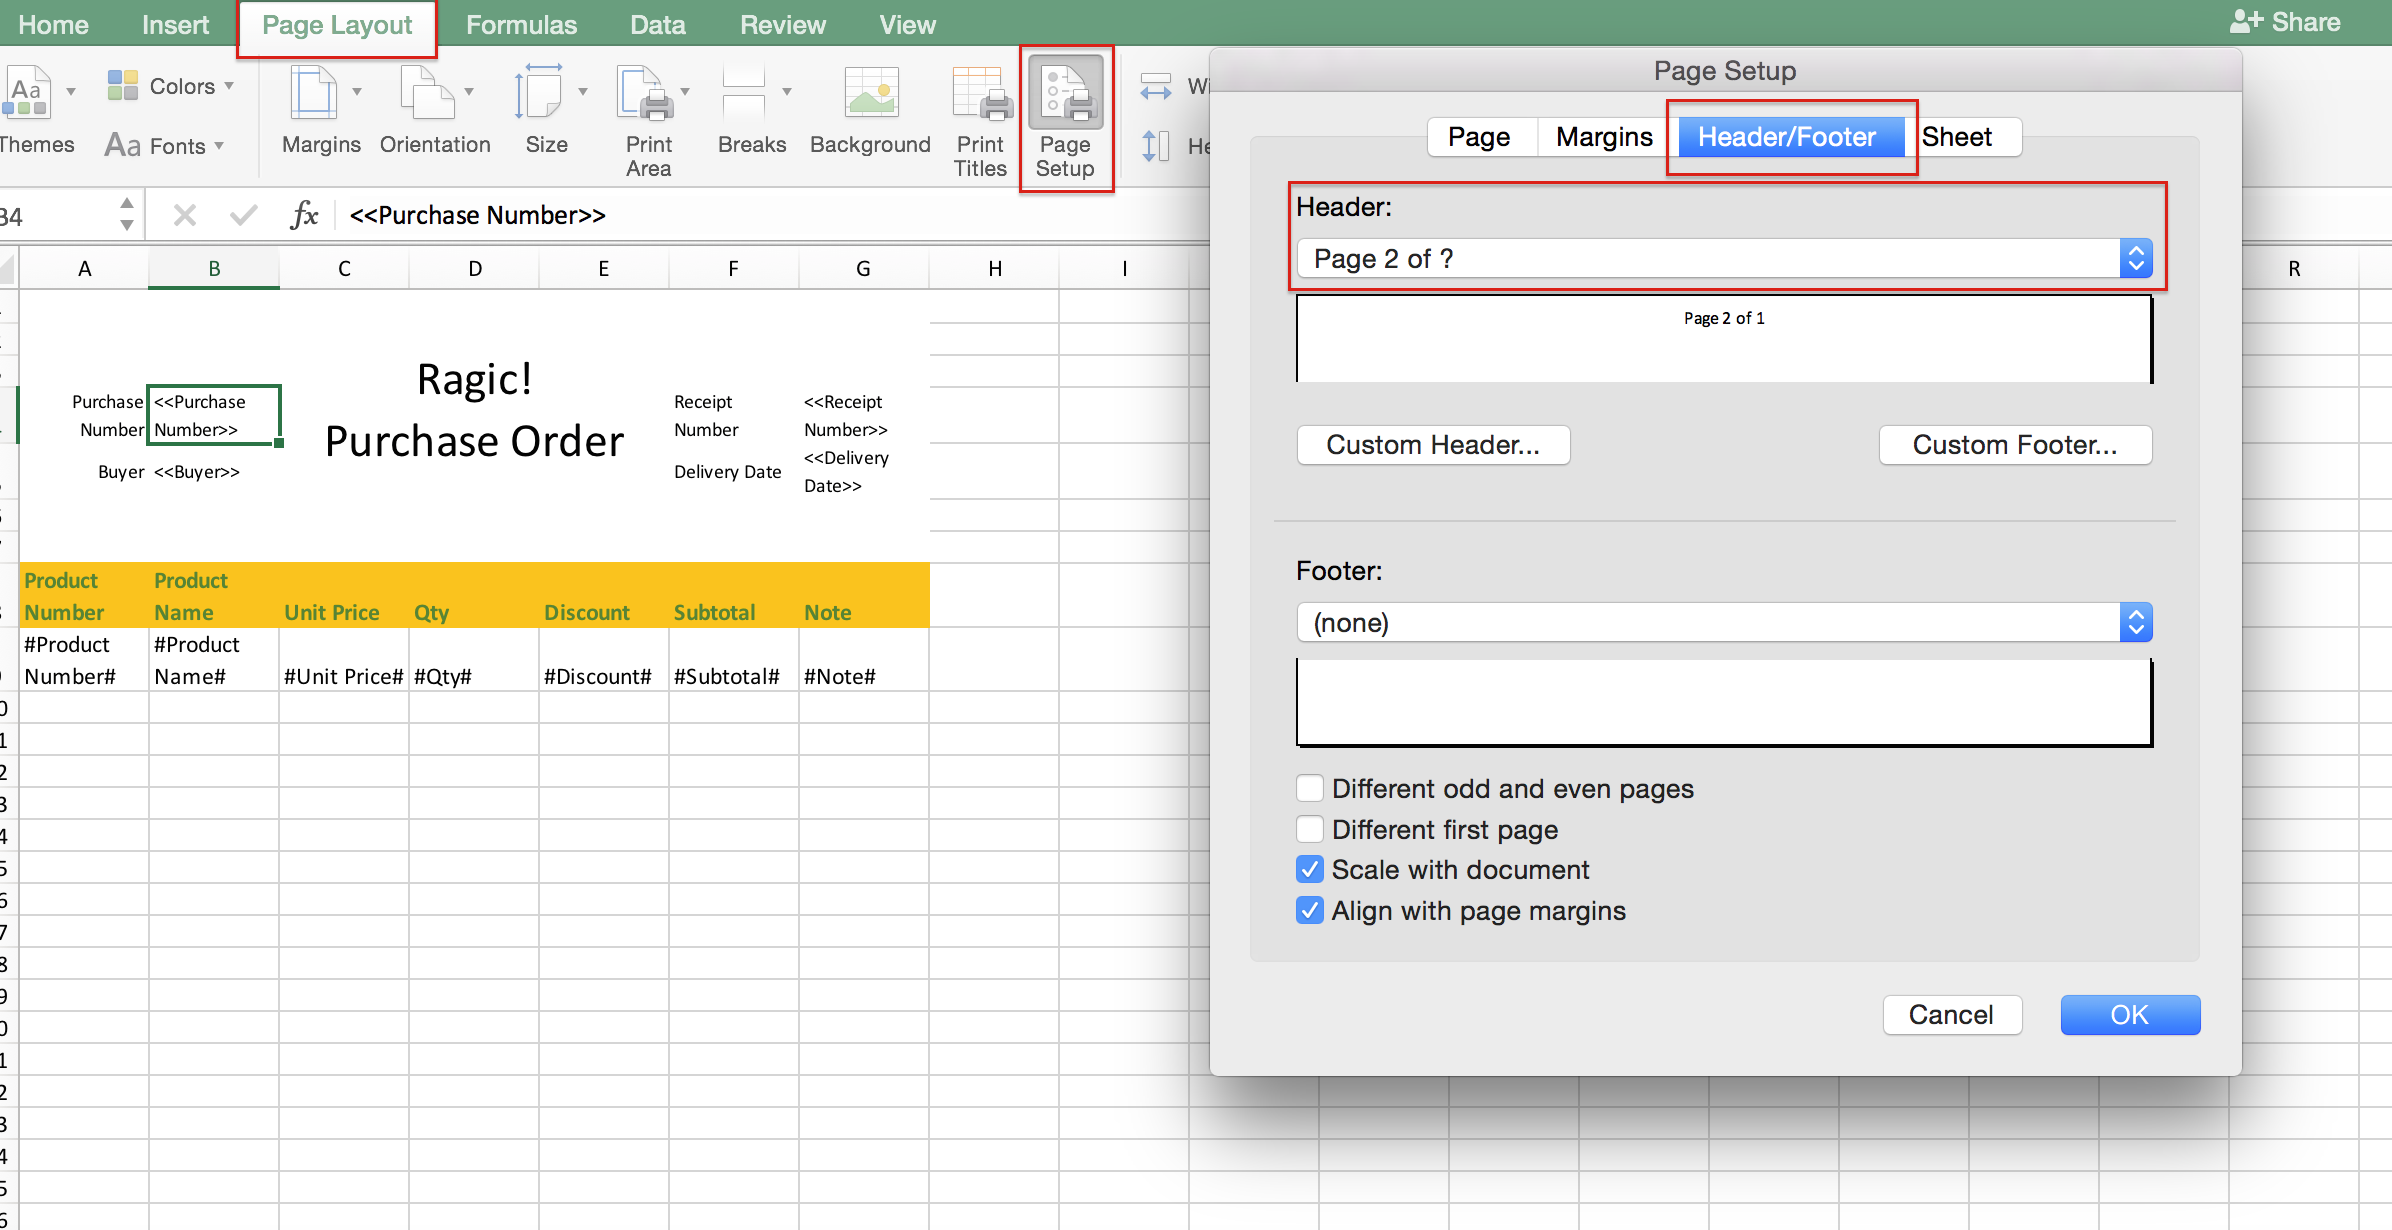Switch to the Data ribbon tab
The height and width of the screenshot is (1230, 2392).
tap(657, 24)
